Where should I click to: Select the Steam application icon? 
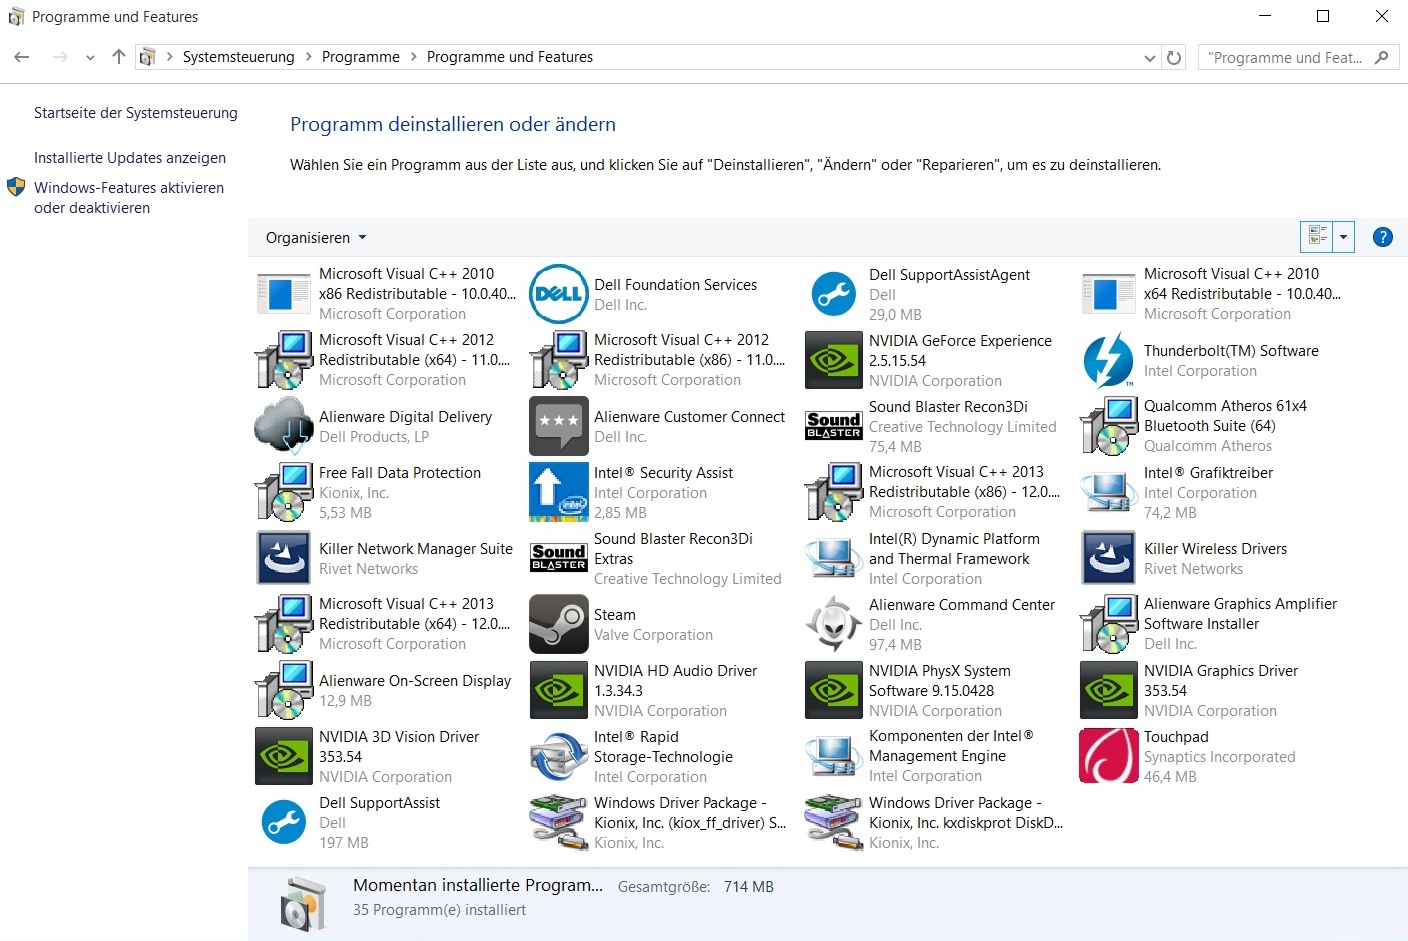pyautogui.click(x=558, y=624)
